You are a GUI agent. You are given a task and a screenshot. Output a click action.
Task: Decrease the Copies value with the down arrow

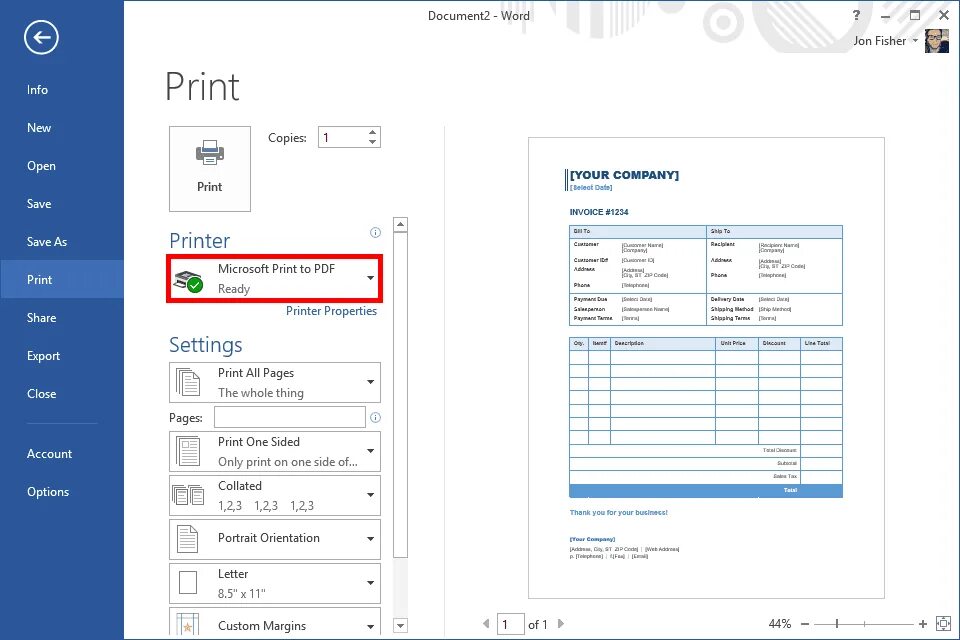click(x=372, y=142)
